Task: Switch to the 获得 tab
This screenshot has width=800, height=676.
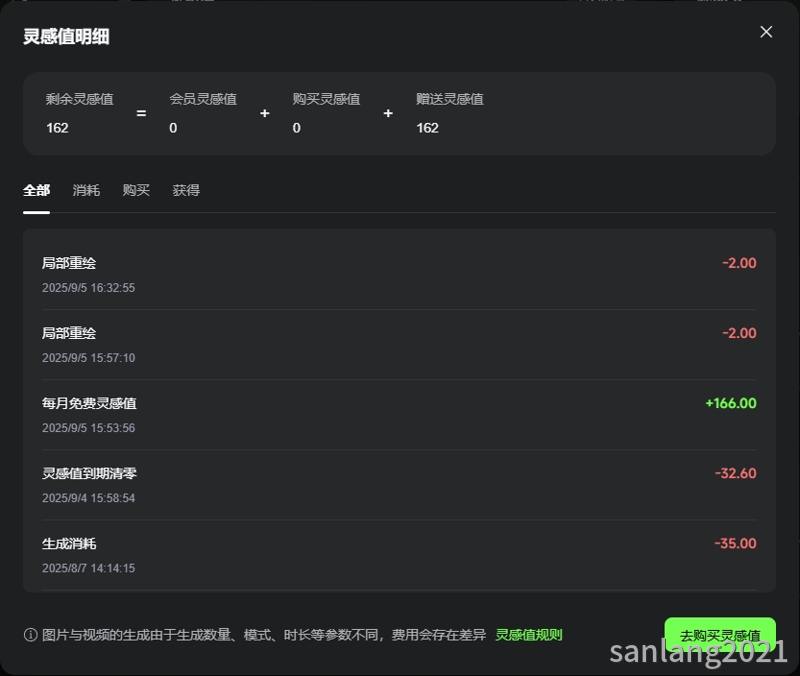Action: pyautogui.click(x=186, y=190)
